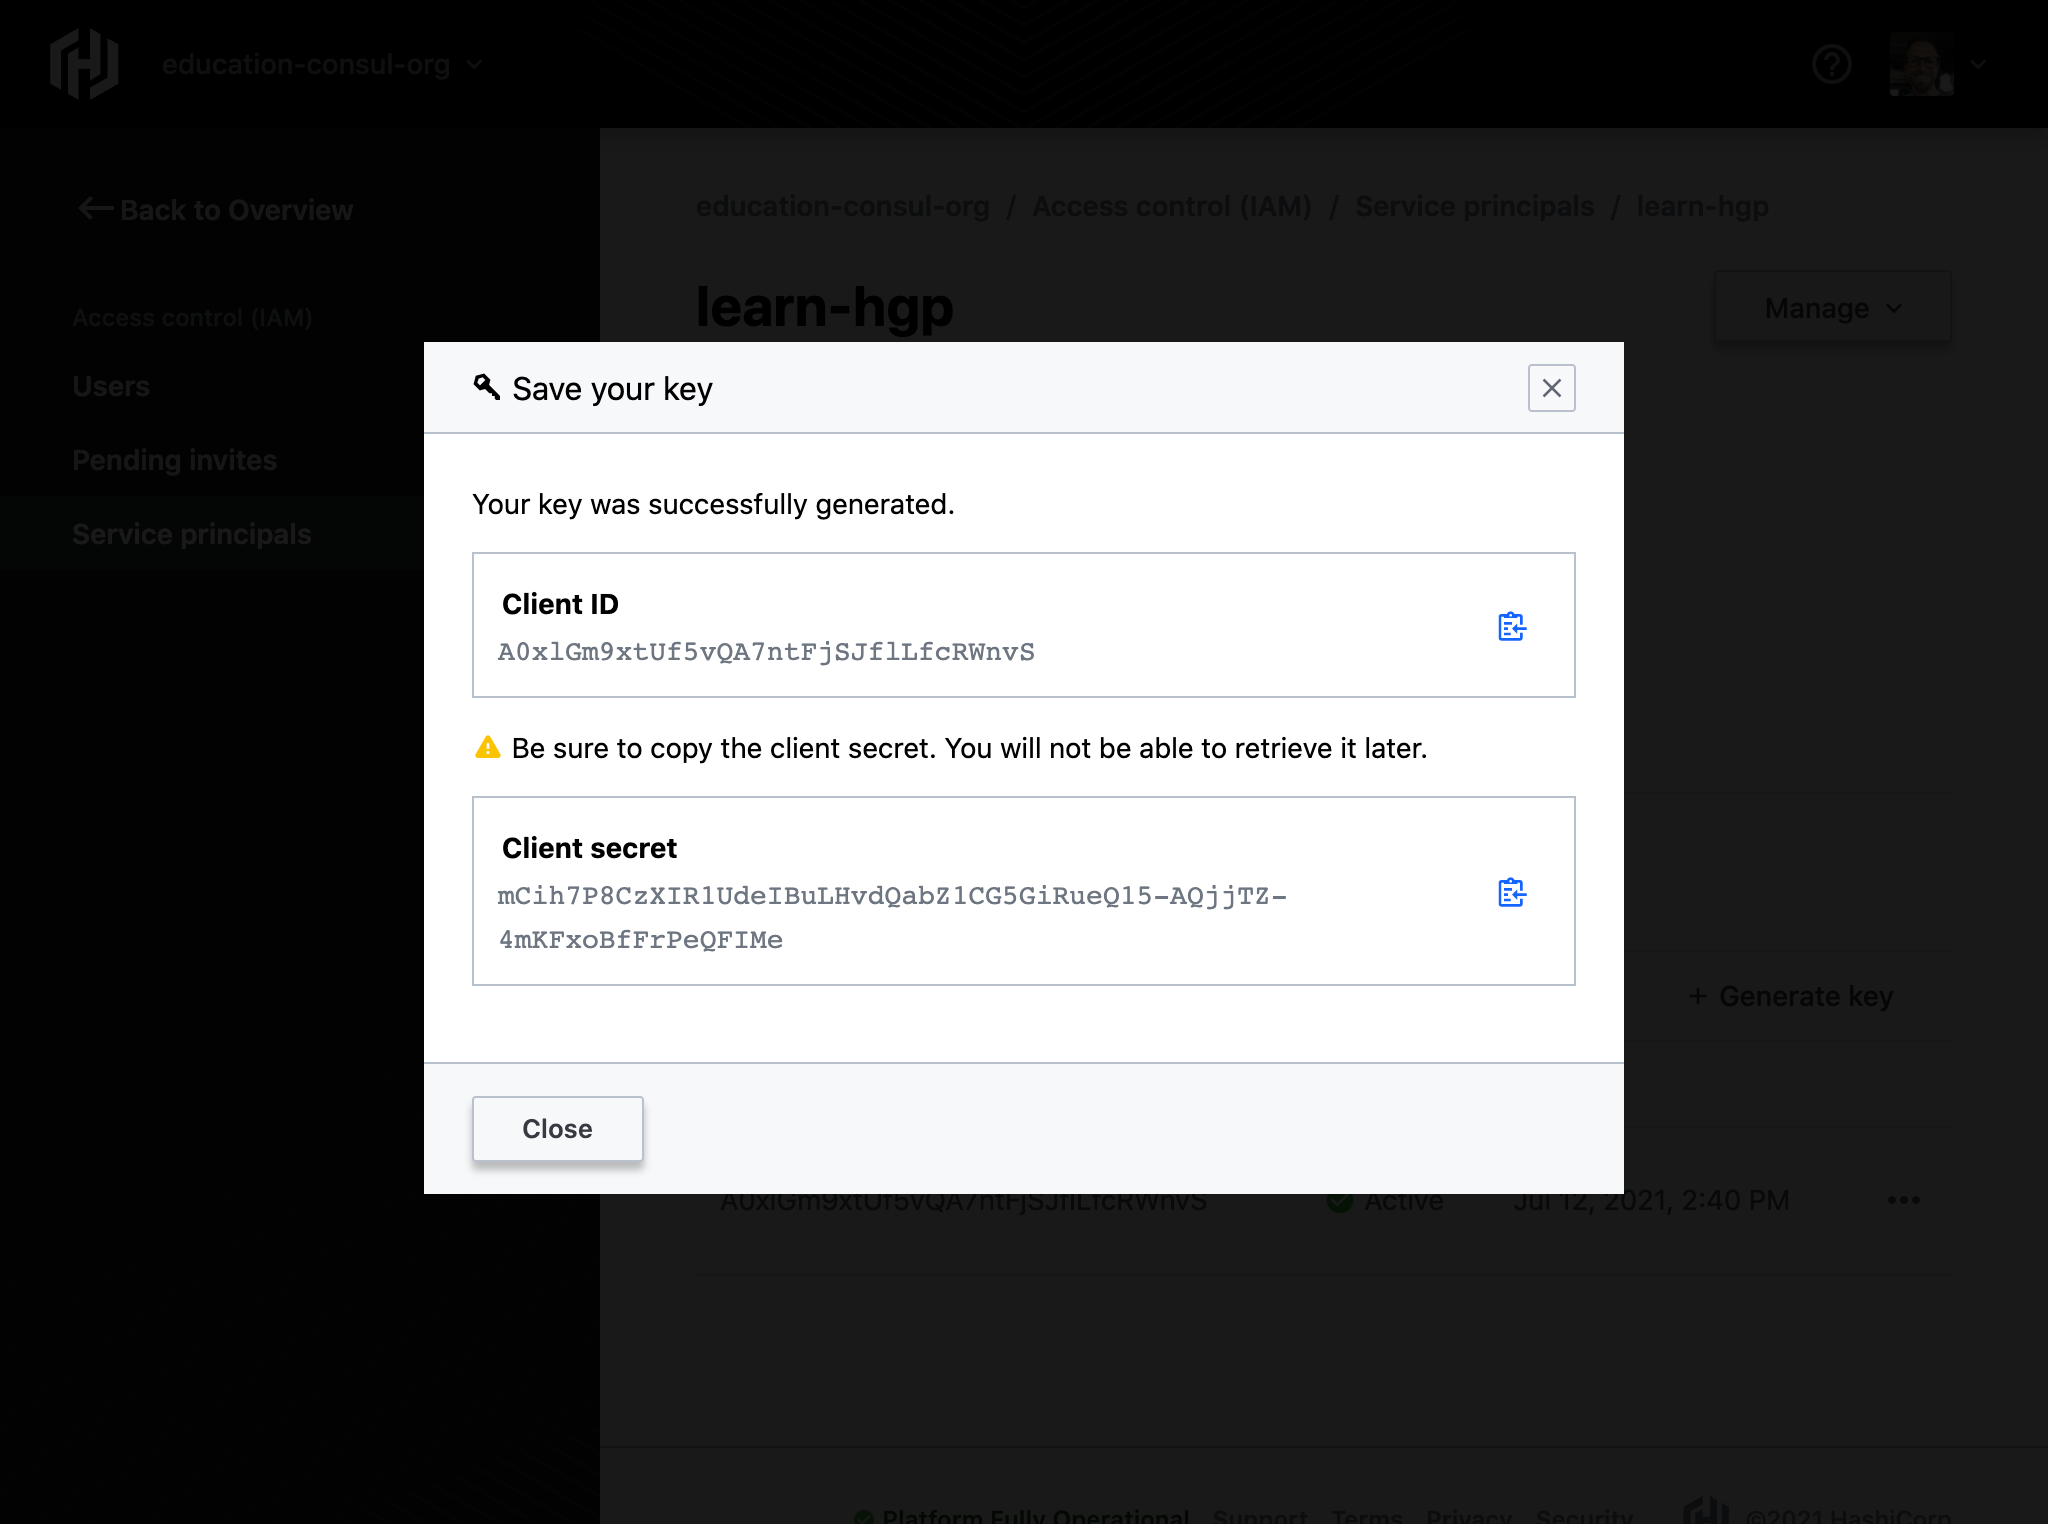Click the Client ID label
This screenshot has width=2048, height=1524.
pos(560,604)
